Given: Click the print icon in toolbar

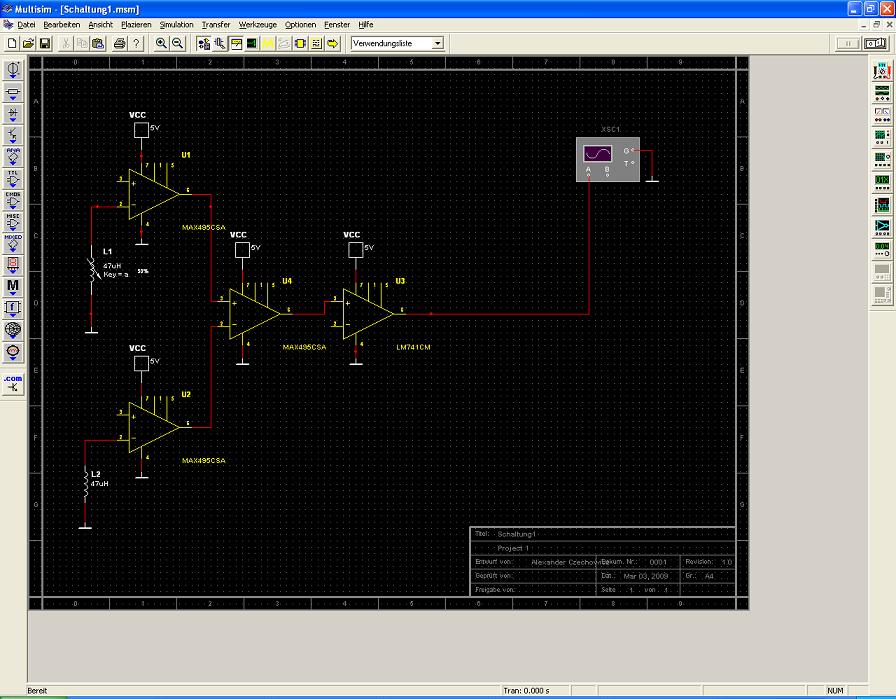Looking at the screenshot, I should point(119,44).
